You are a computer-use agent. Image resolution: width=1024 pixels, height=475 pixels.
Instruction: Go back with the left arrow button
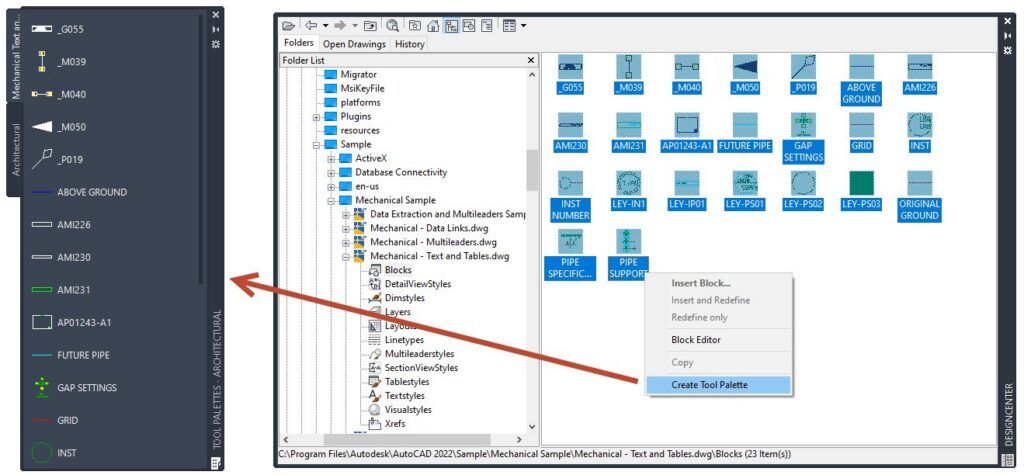(311, 25)
